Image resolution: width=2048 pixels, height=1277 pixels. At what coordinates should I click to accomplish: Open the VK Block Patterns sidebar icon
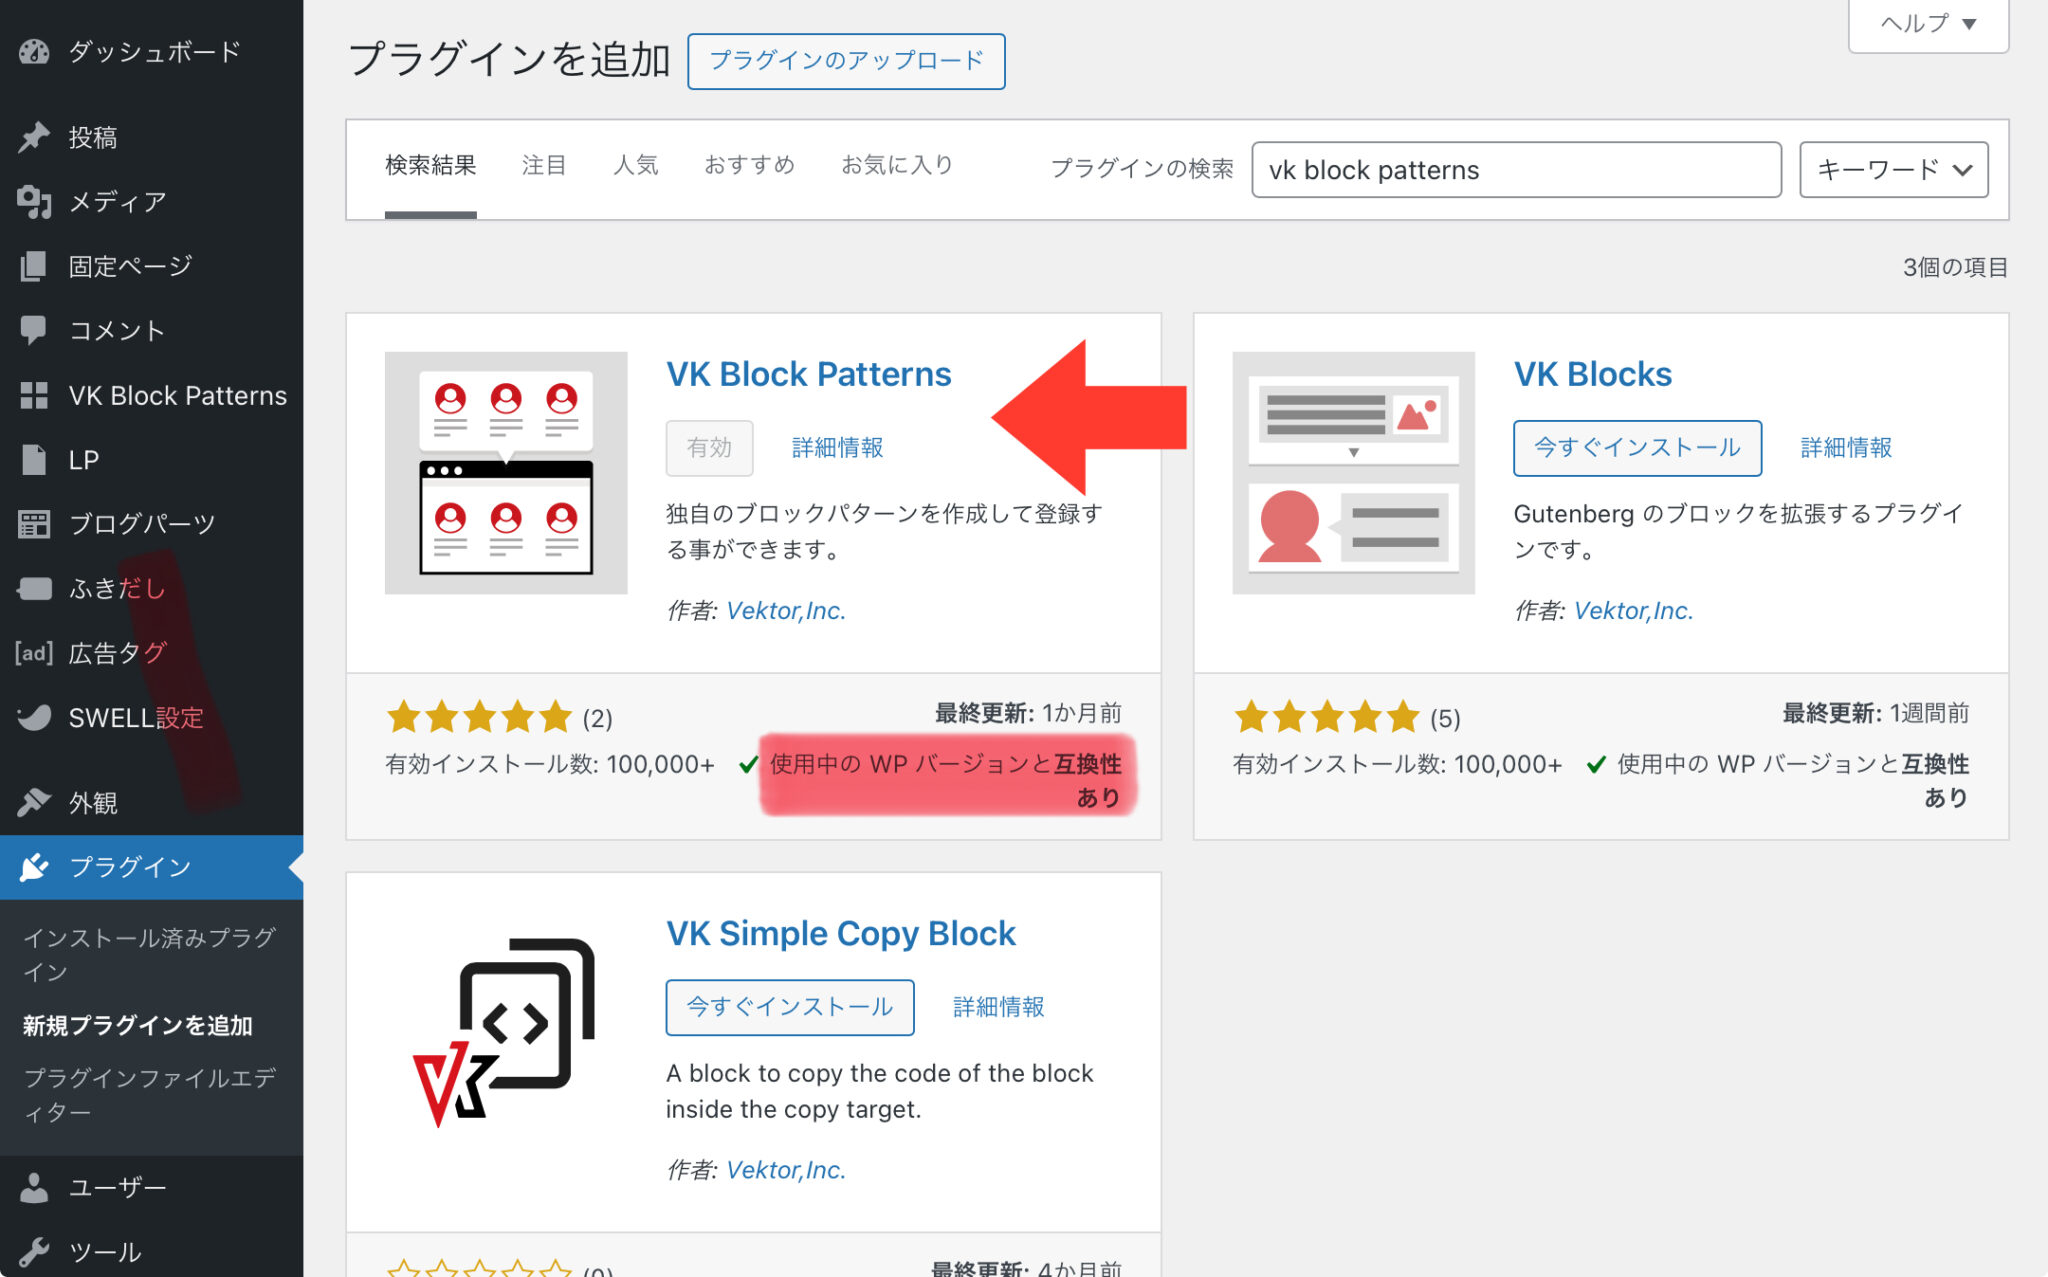tap(33, 395)
